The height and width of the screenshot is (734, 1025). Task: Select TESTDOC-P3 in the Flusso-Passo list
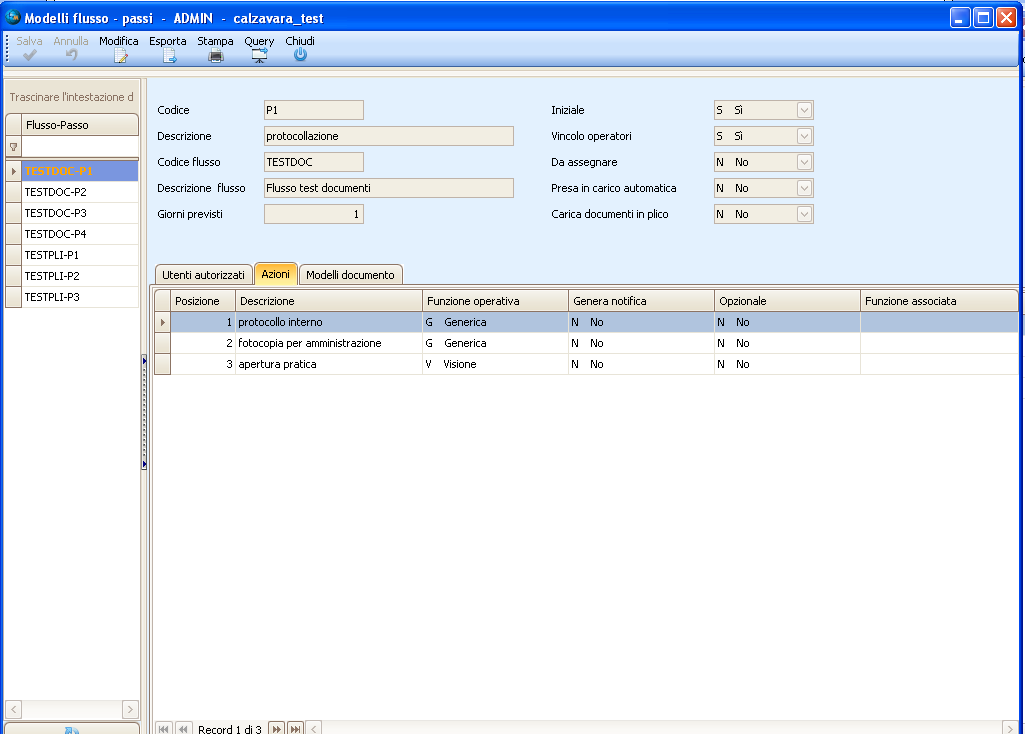pos(56,213)
